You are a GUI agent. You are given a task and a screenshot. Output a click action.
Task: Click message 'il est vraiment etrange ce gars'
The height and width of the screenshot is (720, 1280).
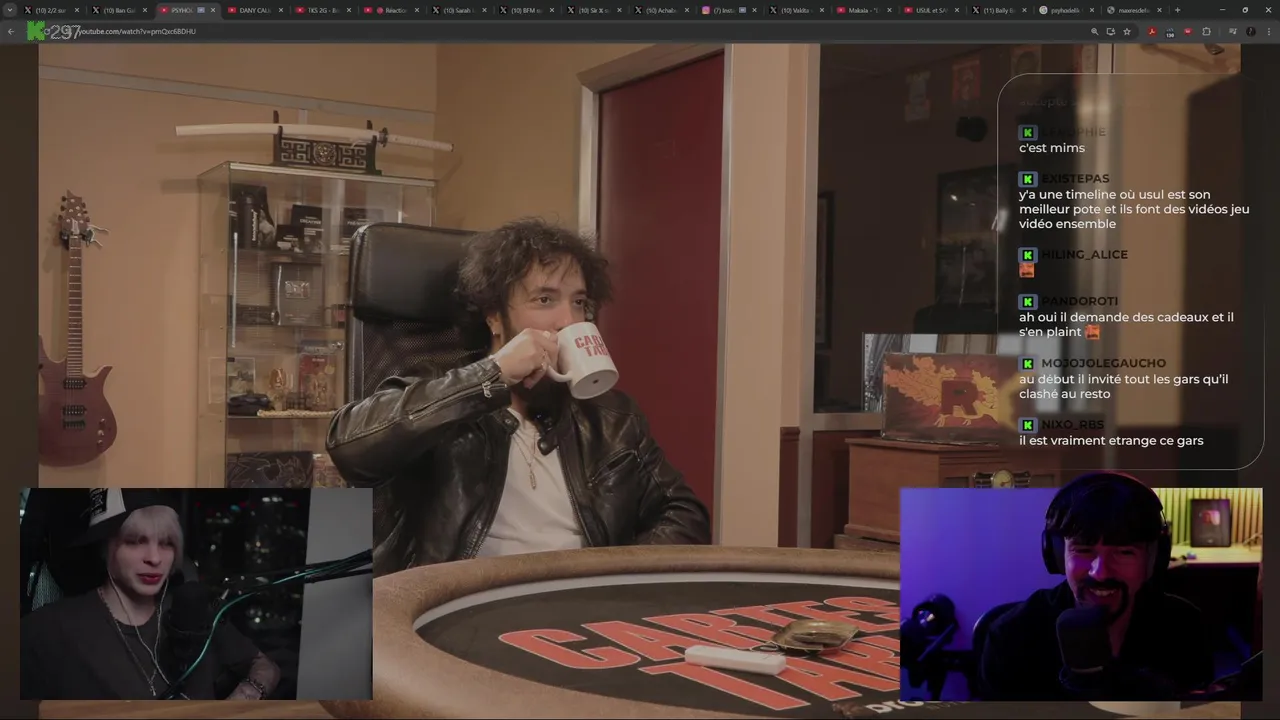click(1111, 441)
